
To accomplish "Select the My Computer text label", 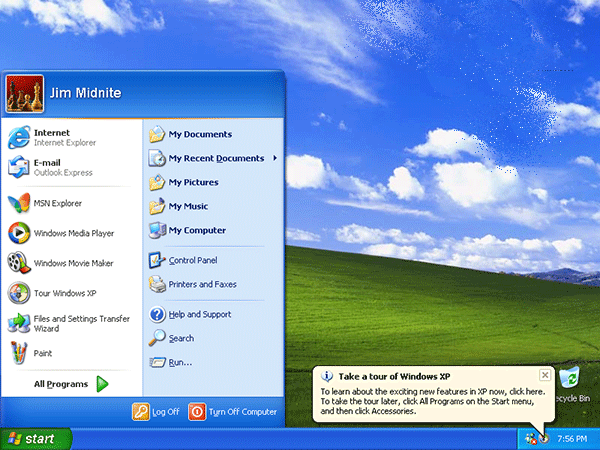I will point(197,230).
